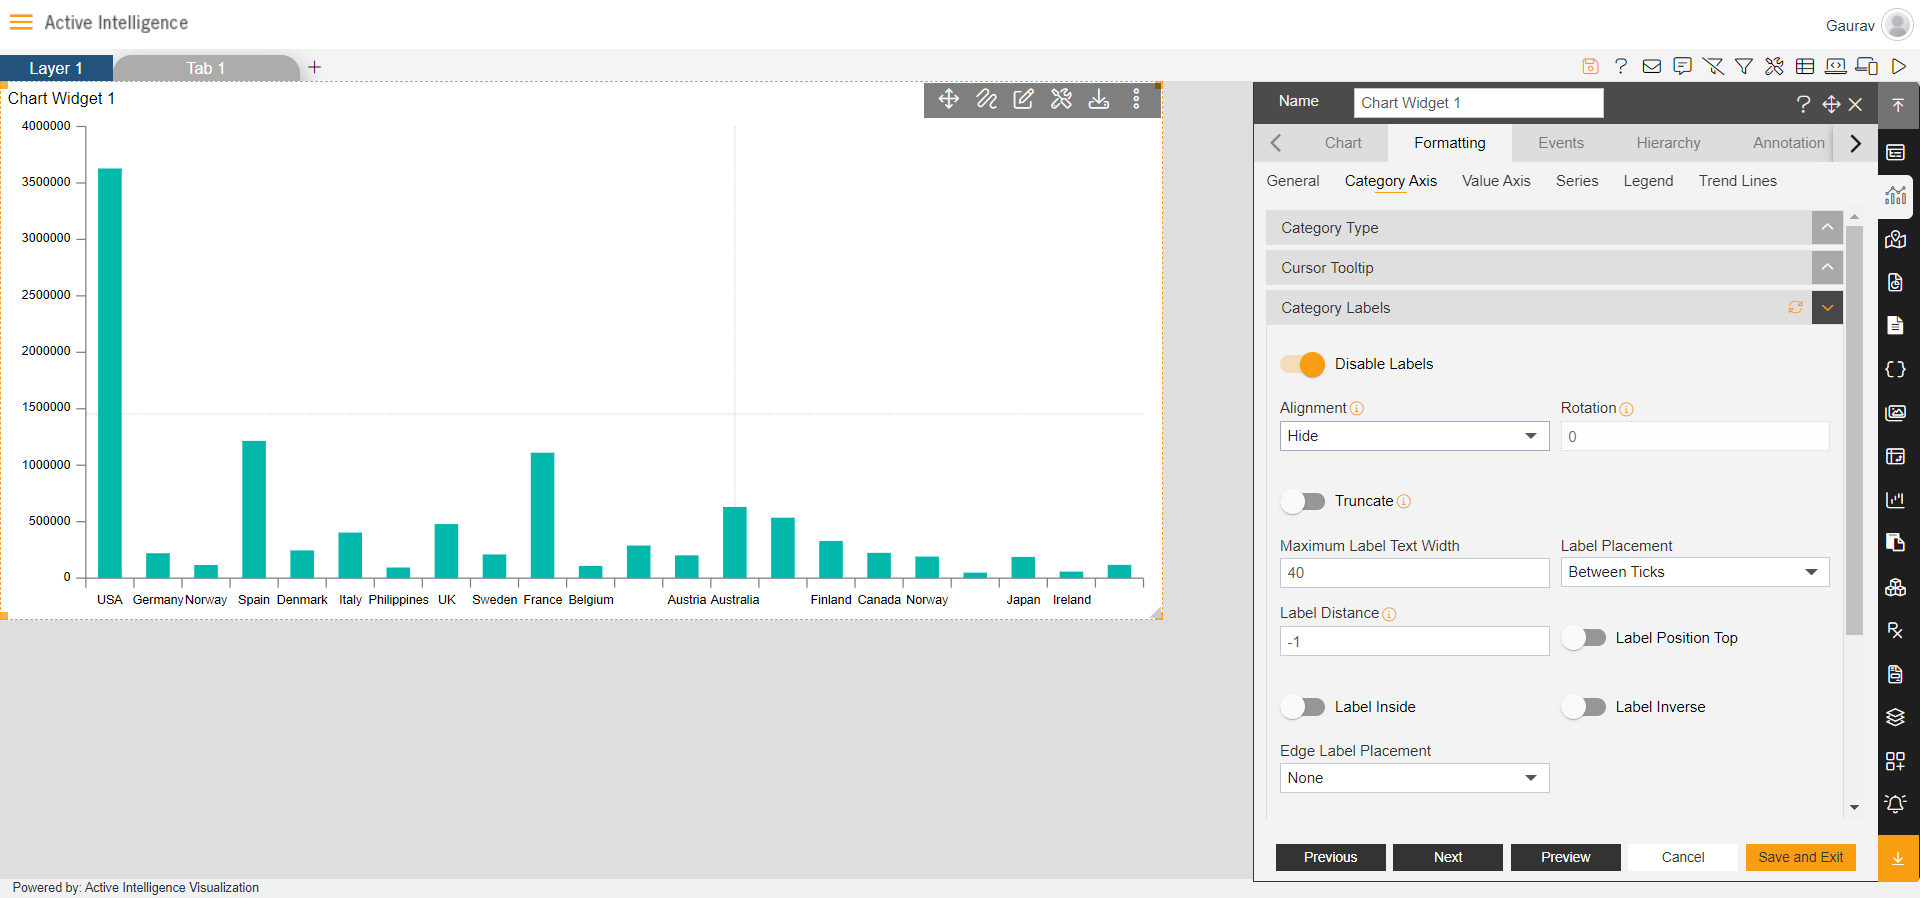Select the map widget sidebar icon
This screenshot has width=1920, height=898.
pos(1895,239)
